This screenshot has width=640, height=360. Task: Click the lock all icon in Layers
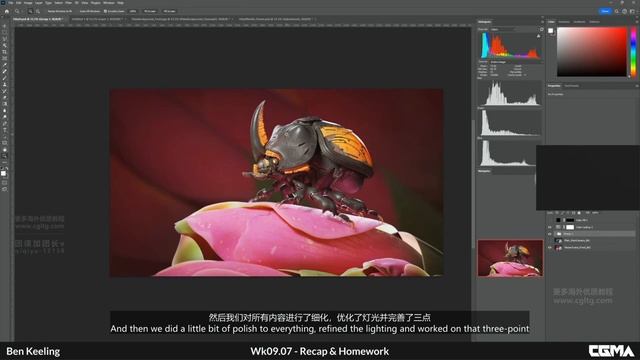tap(579, 213)
